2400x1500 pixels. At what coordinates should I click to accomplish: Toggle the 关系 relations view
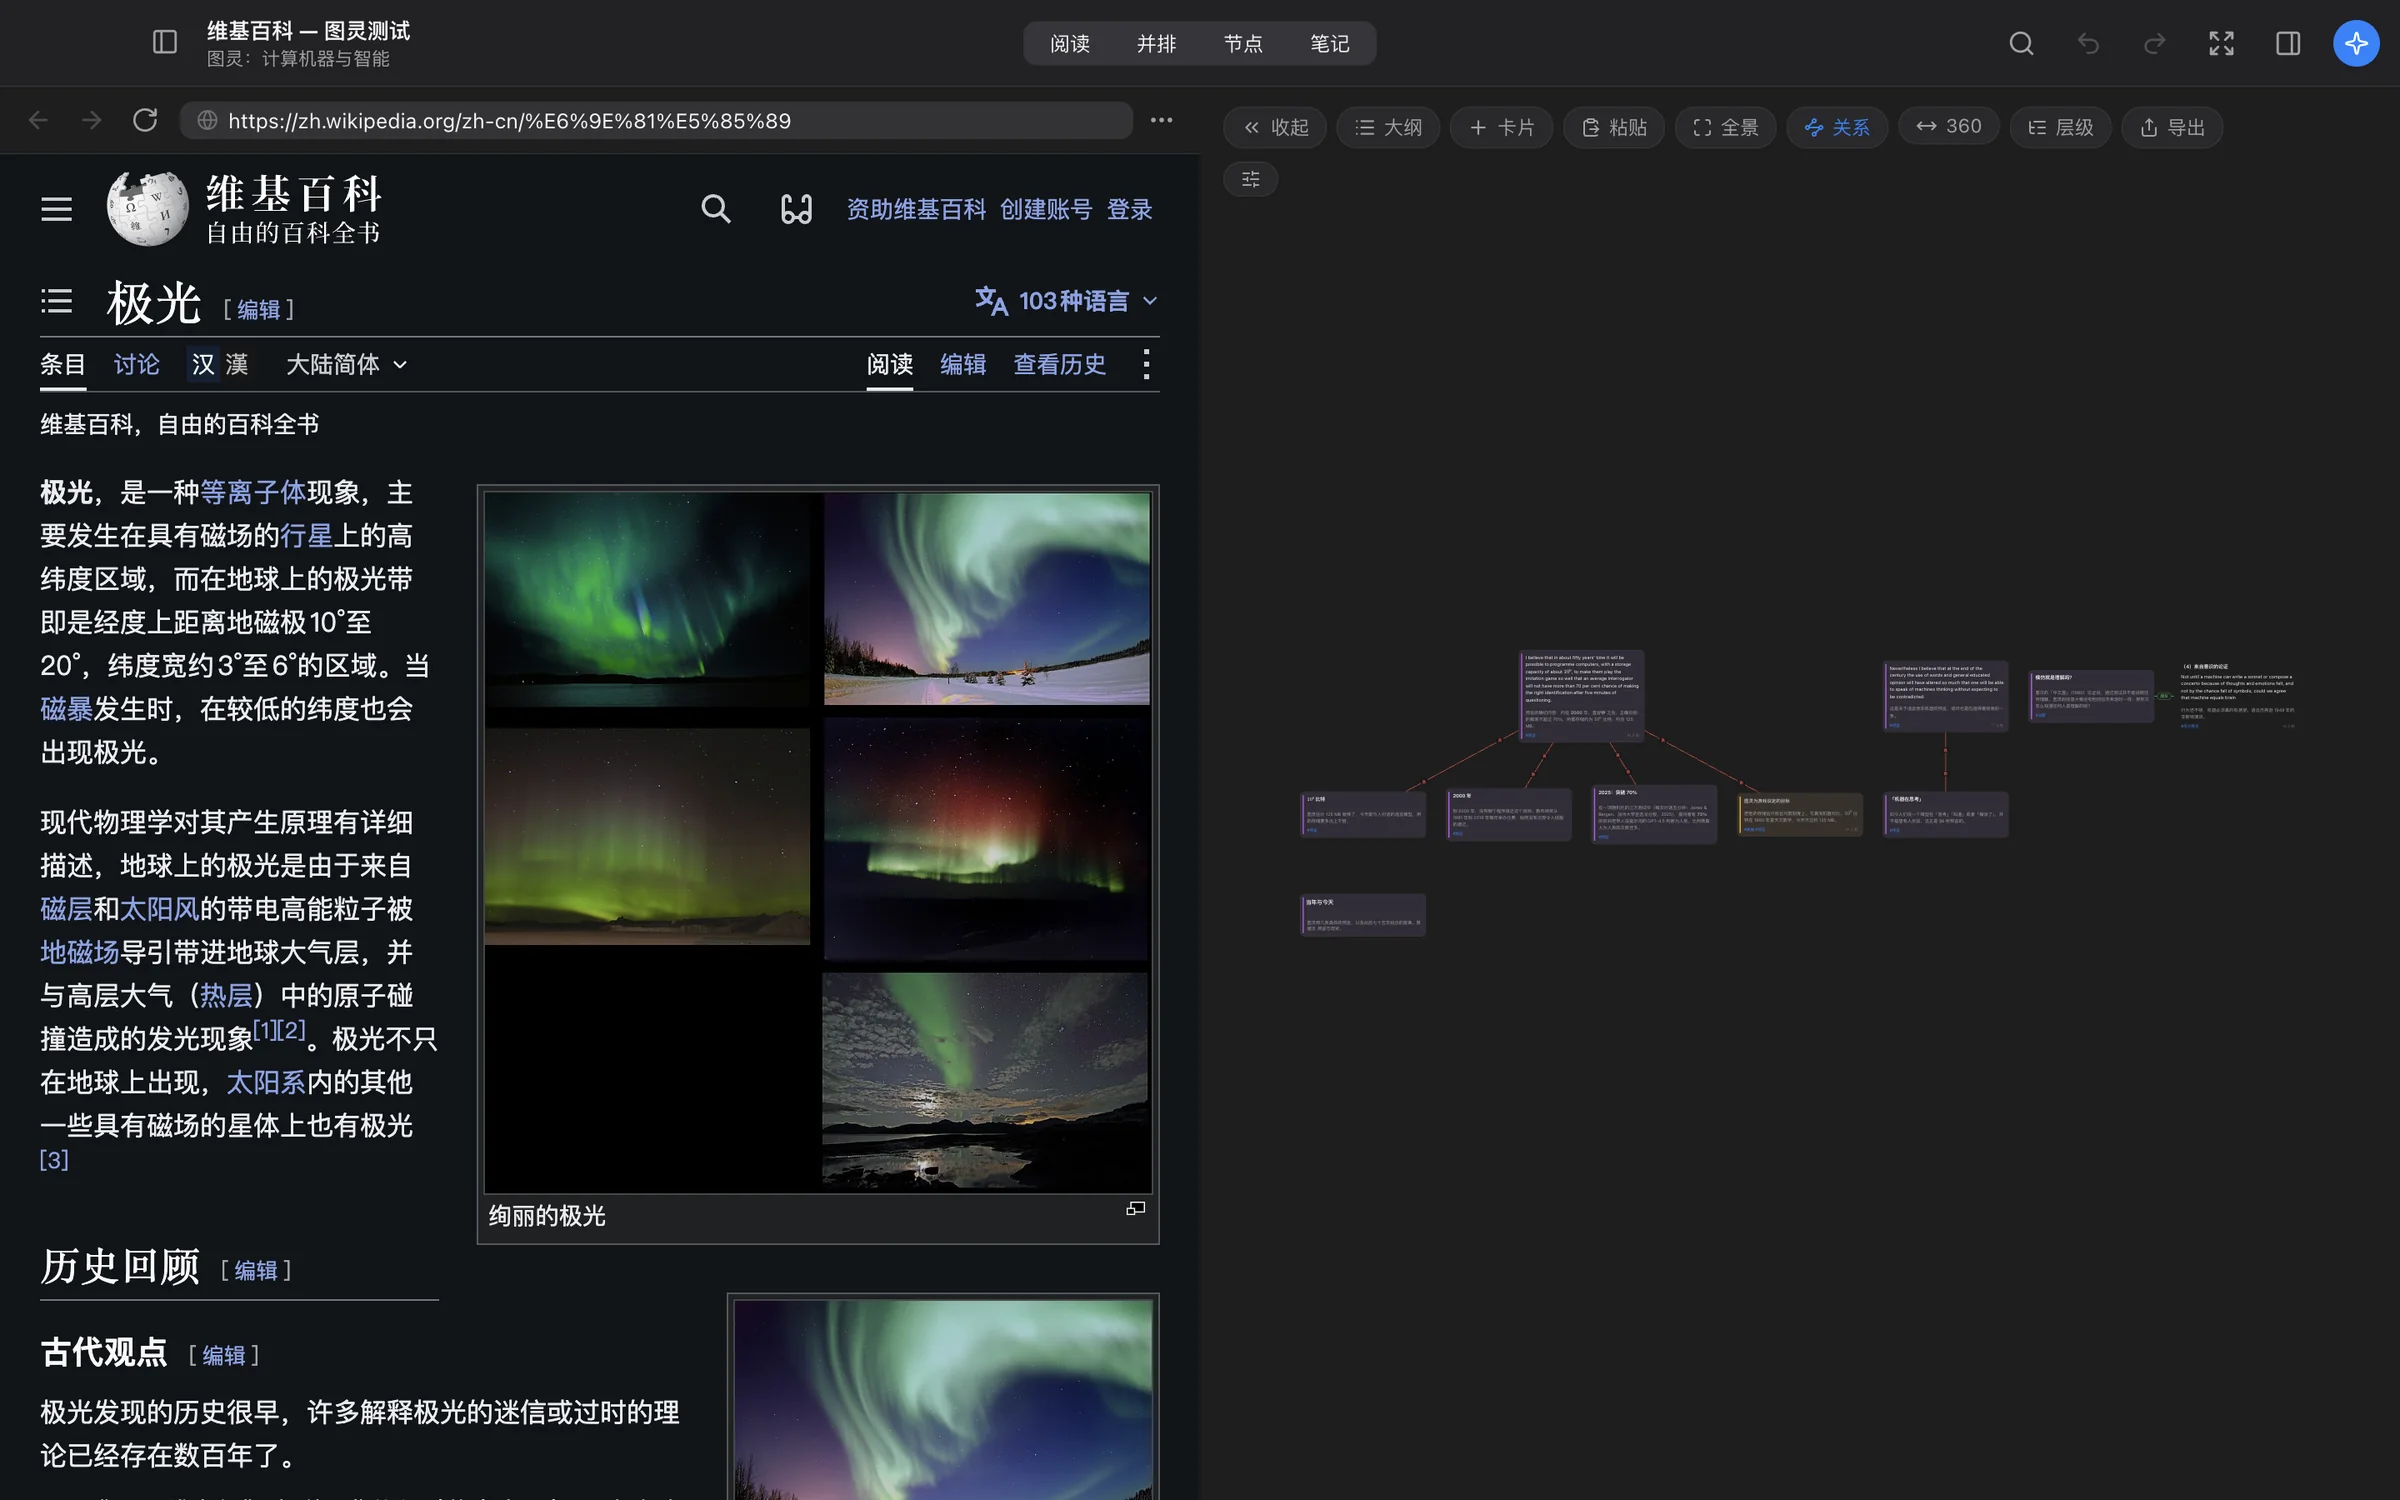coord(1836,127)
